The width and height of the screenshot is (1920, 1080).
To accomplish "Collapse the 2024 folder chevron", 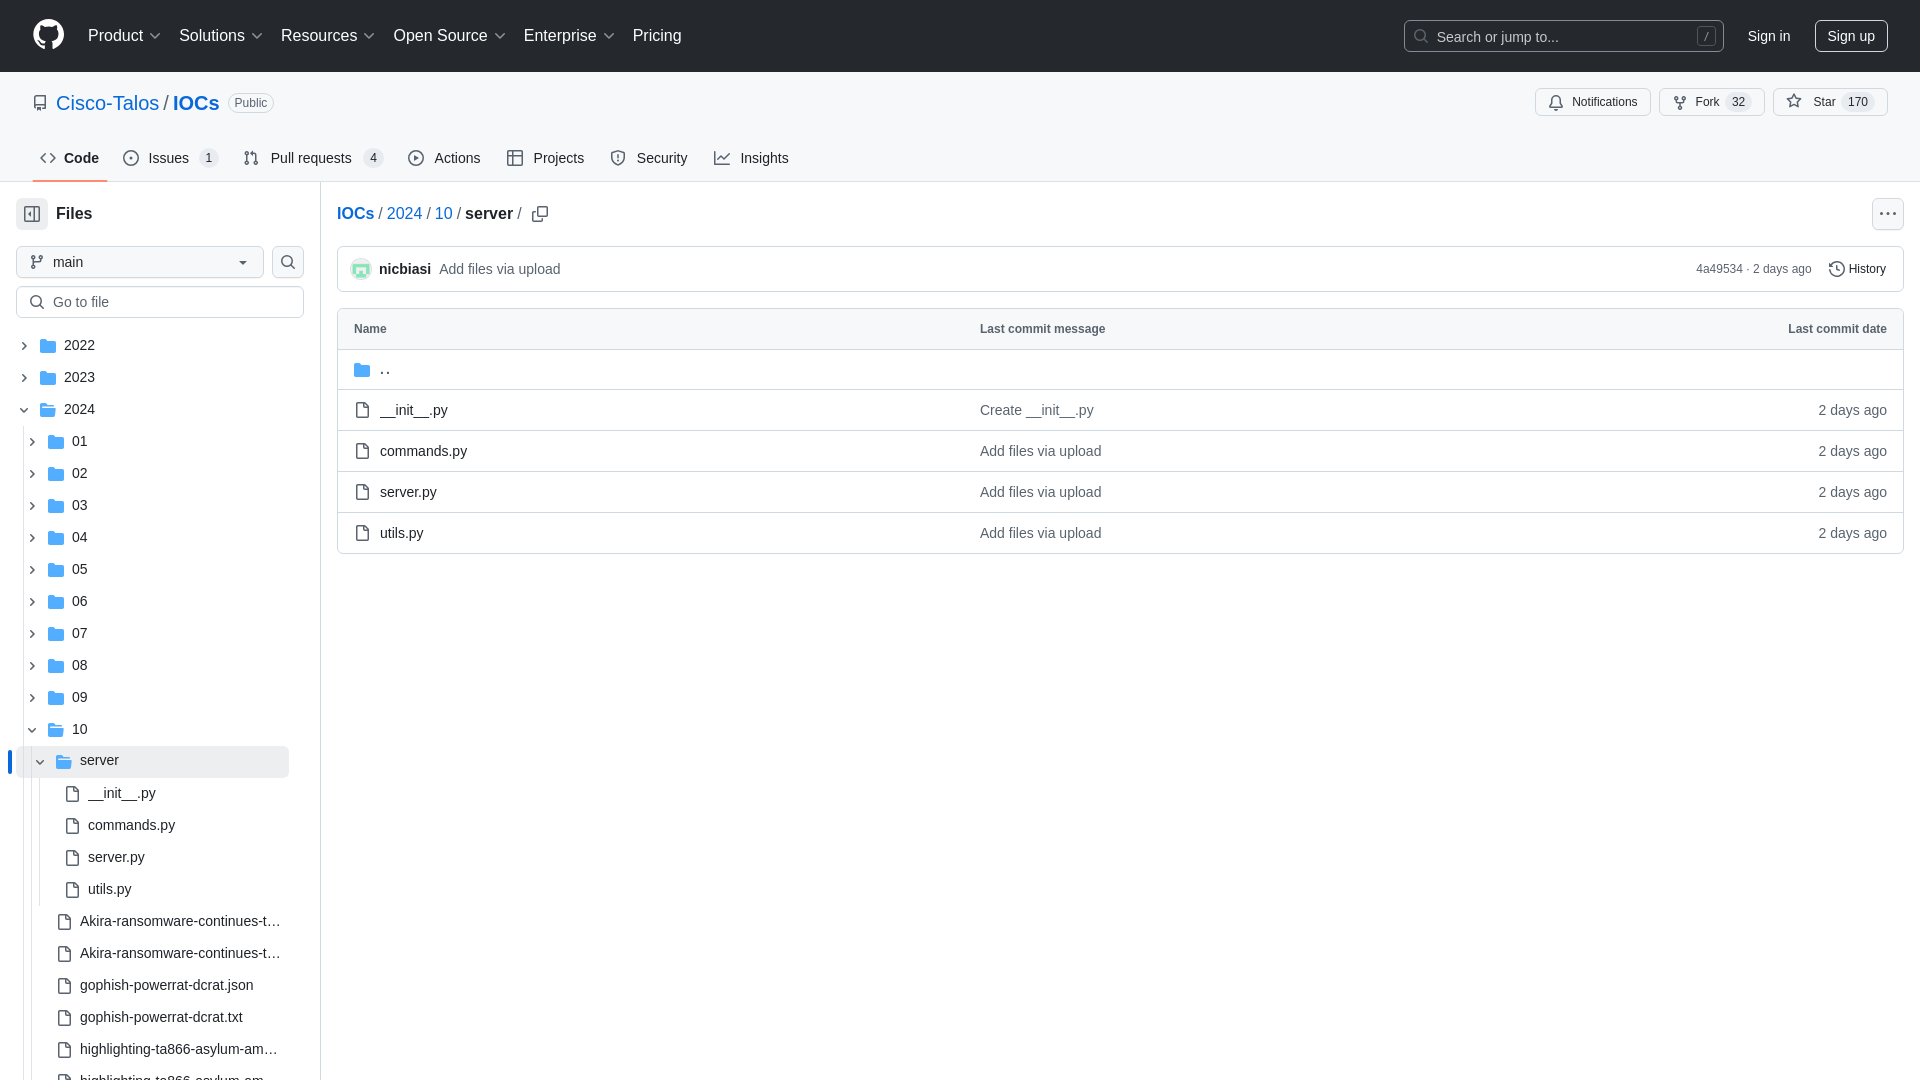I will click(24, 410).
